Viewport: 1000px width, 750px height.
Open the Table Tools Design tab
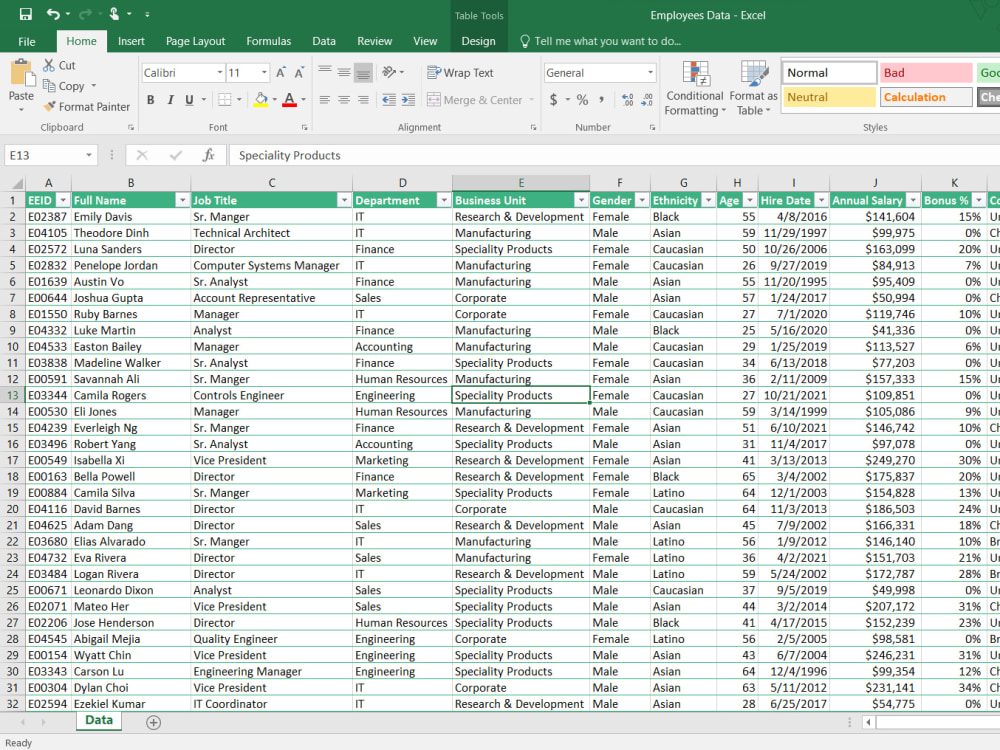click(478, 41)
